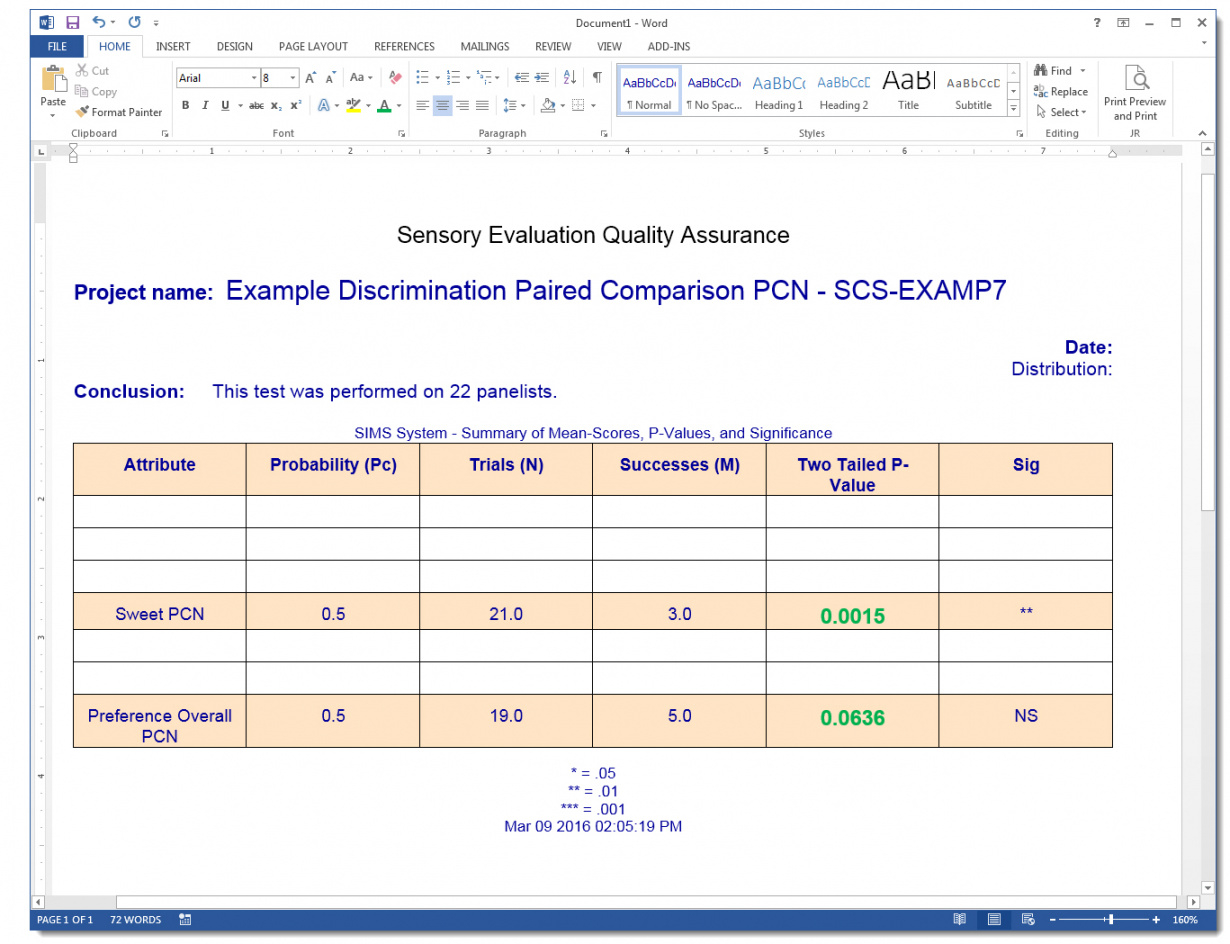
Task: Click the Two Tailed P-Value 0.0015 cell
Action: coord(852,616)
